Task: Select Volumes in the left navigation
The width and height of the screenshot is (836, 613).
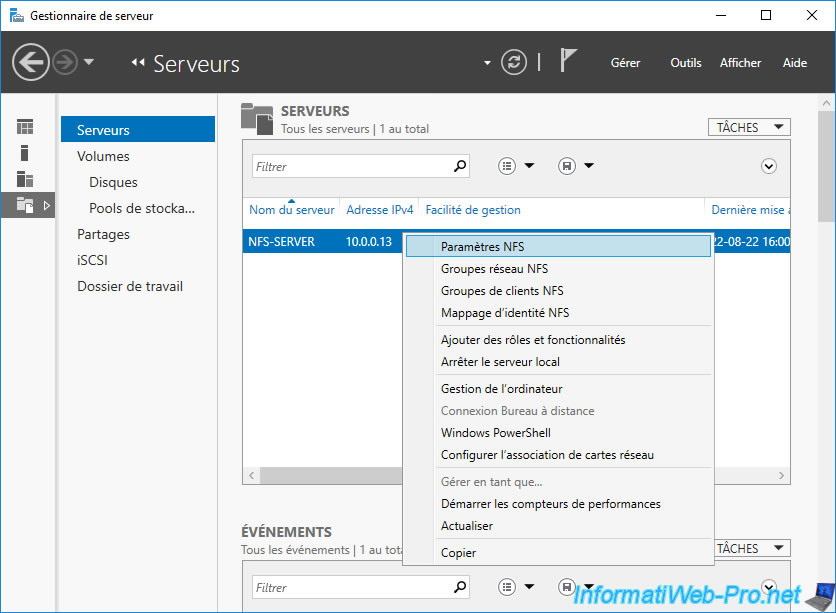Action: click(103, 156)
